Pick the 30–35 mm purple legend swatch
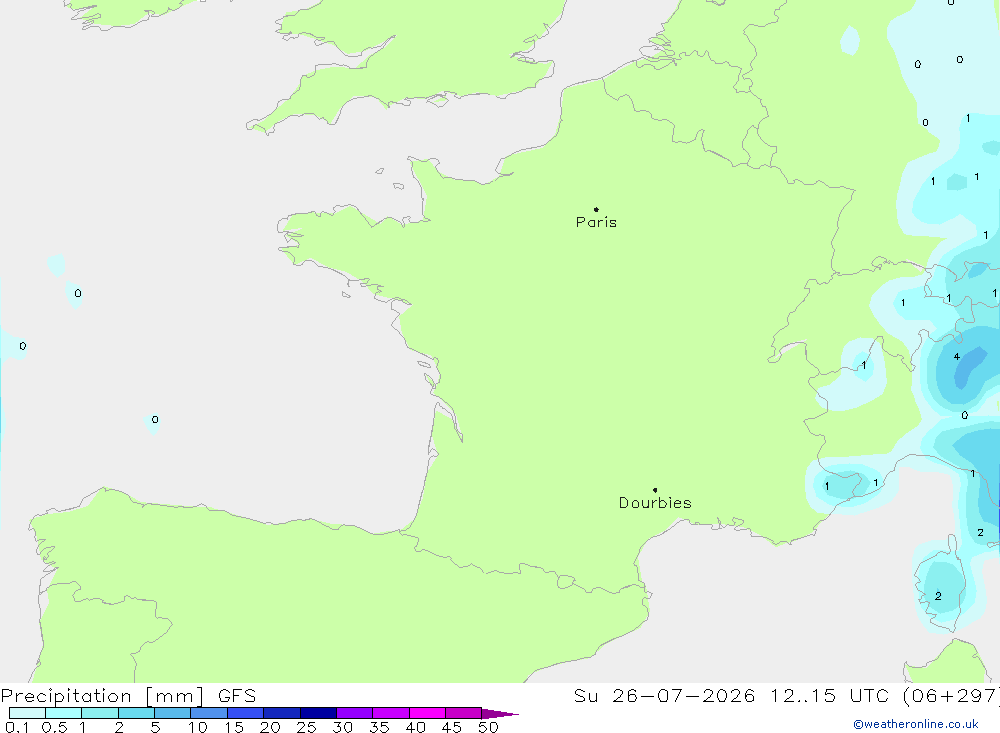This screenshot has width=1000, height=733. point(355,713)
